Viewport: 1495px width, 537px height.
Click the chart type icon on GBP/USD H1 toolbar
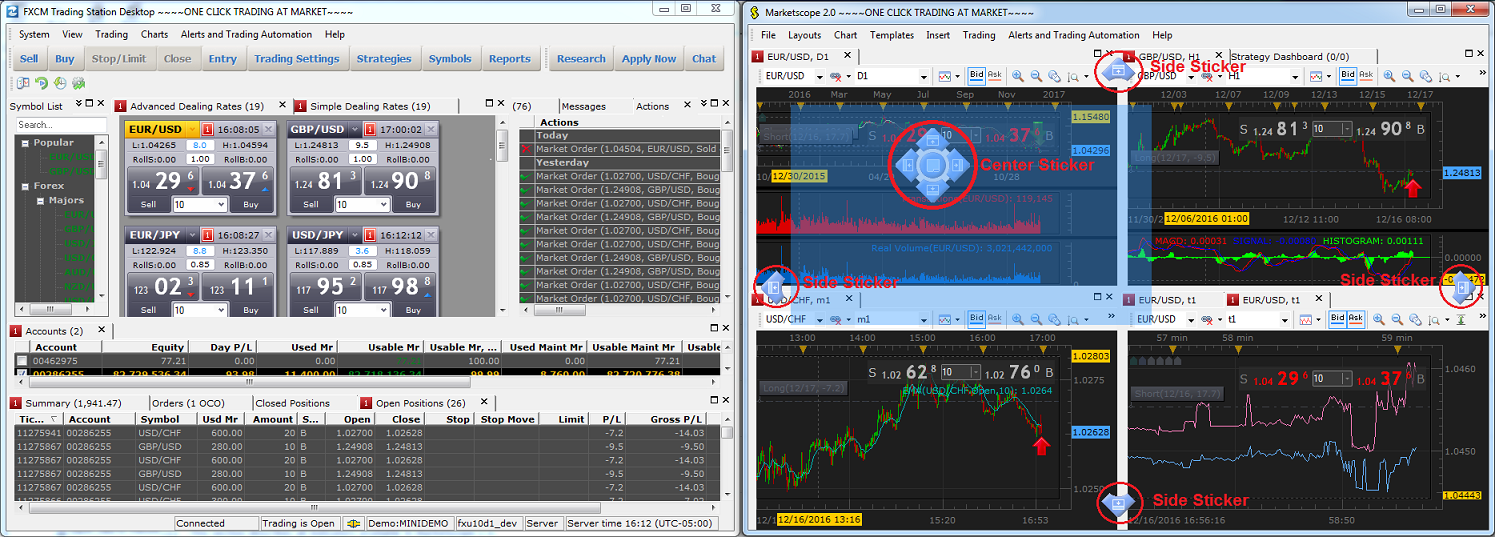tap(1316, 76)
